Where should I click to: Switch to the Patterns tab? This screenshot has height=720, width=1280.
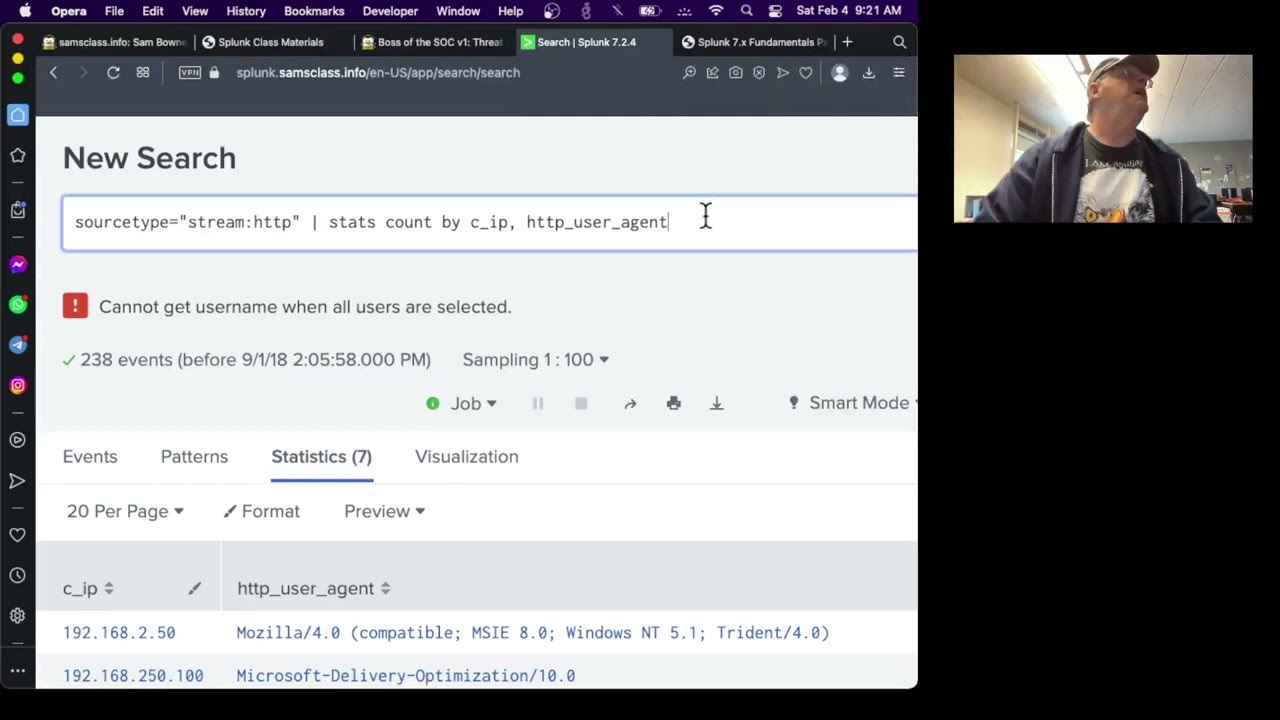click(194, 456)
